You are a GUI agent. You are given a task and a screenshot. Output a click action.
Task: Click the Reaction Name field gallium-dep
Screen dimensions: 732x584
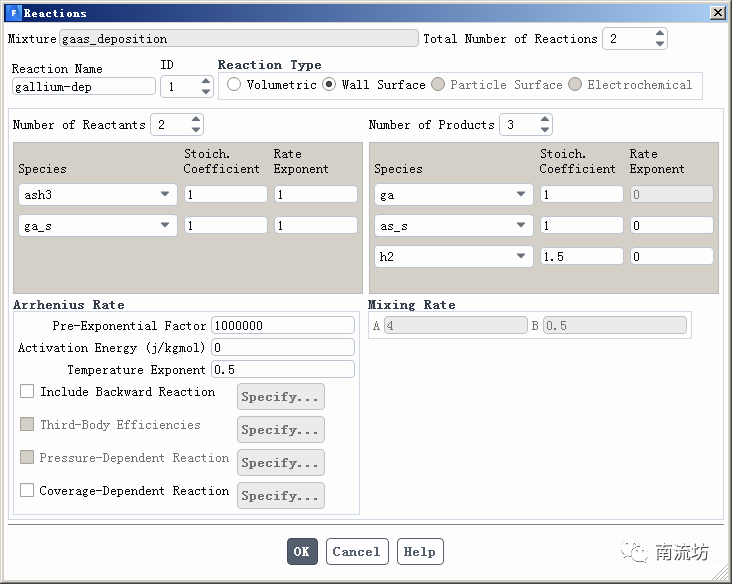coord(84,87)
